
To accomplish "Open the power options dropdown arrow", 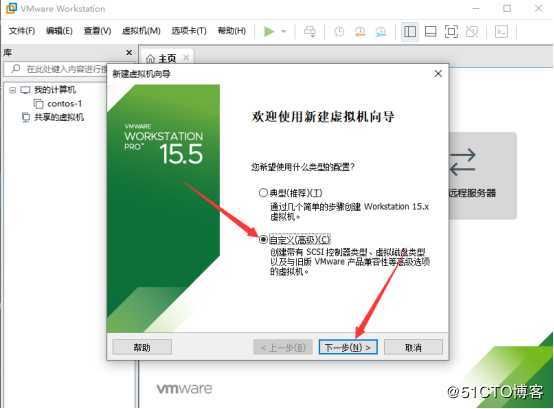I will tap(283, 31).
